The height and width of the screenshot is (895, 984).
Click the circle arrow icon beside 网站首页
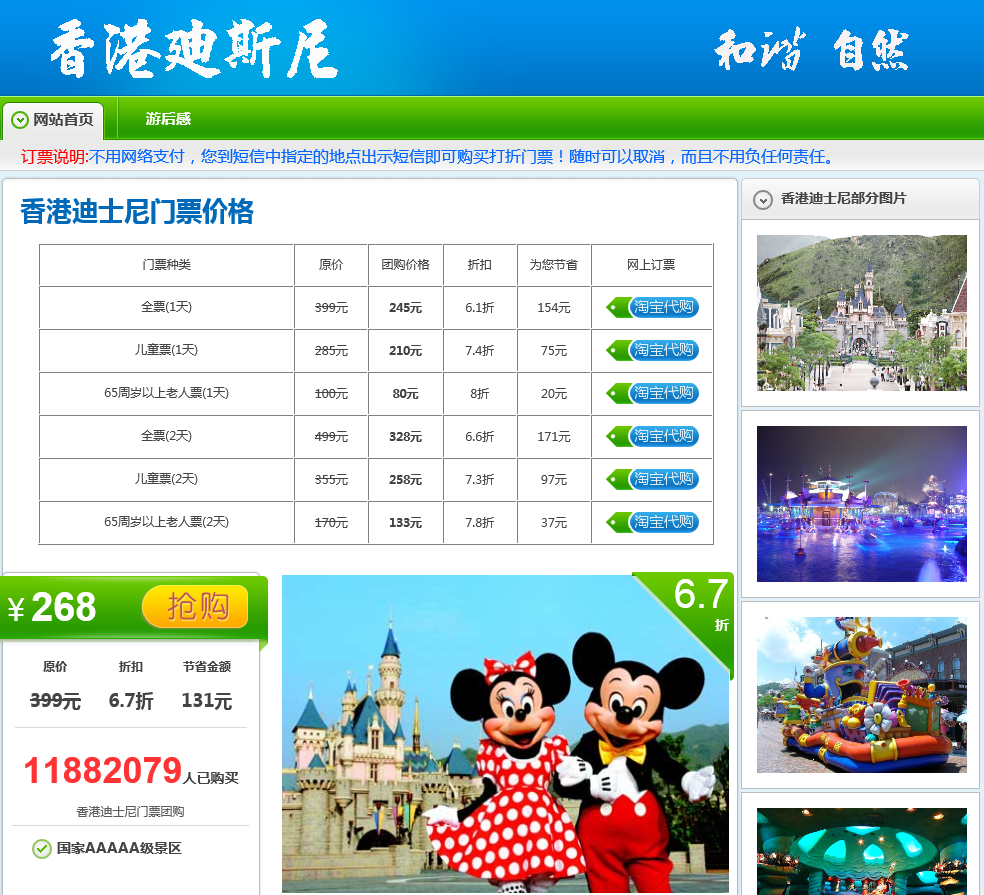(20, 120)
